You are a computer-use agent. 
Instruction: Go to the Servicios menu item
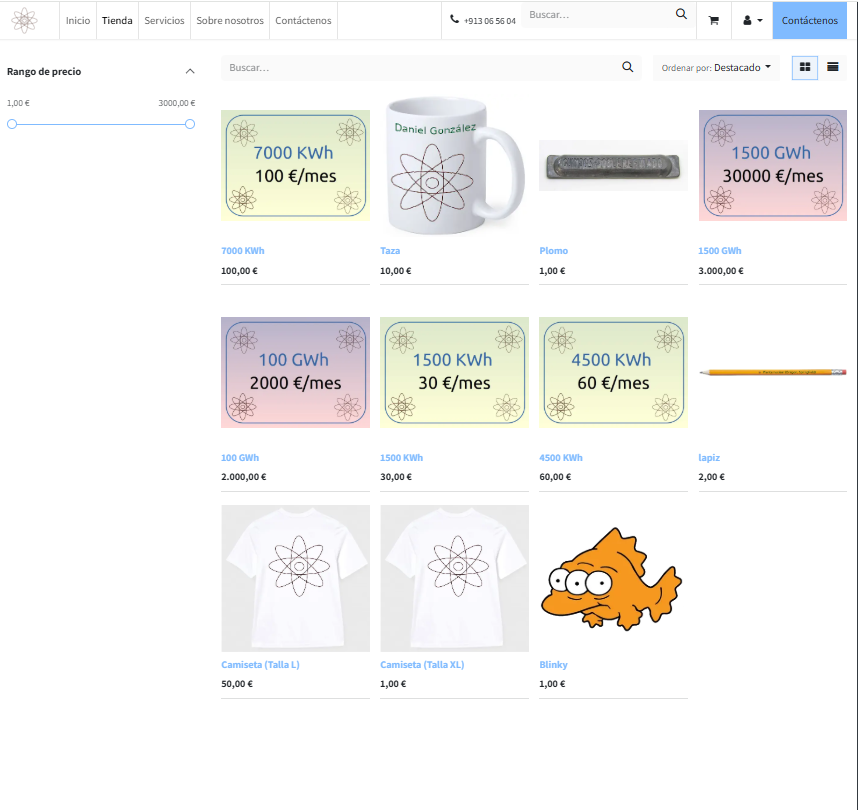tap(164, 20)
